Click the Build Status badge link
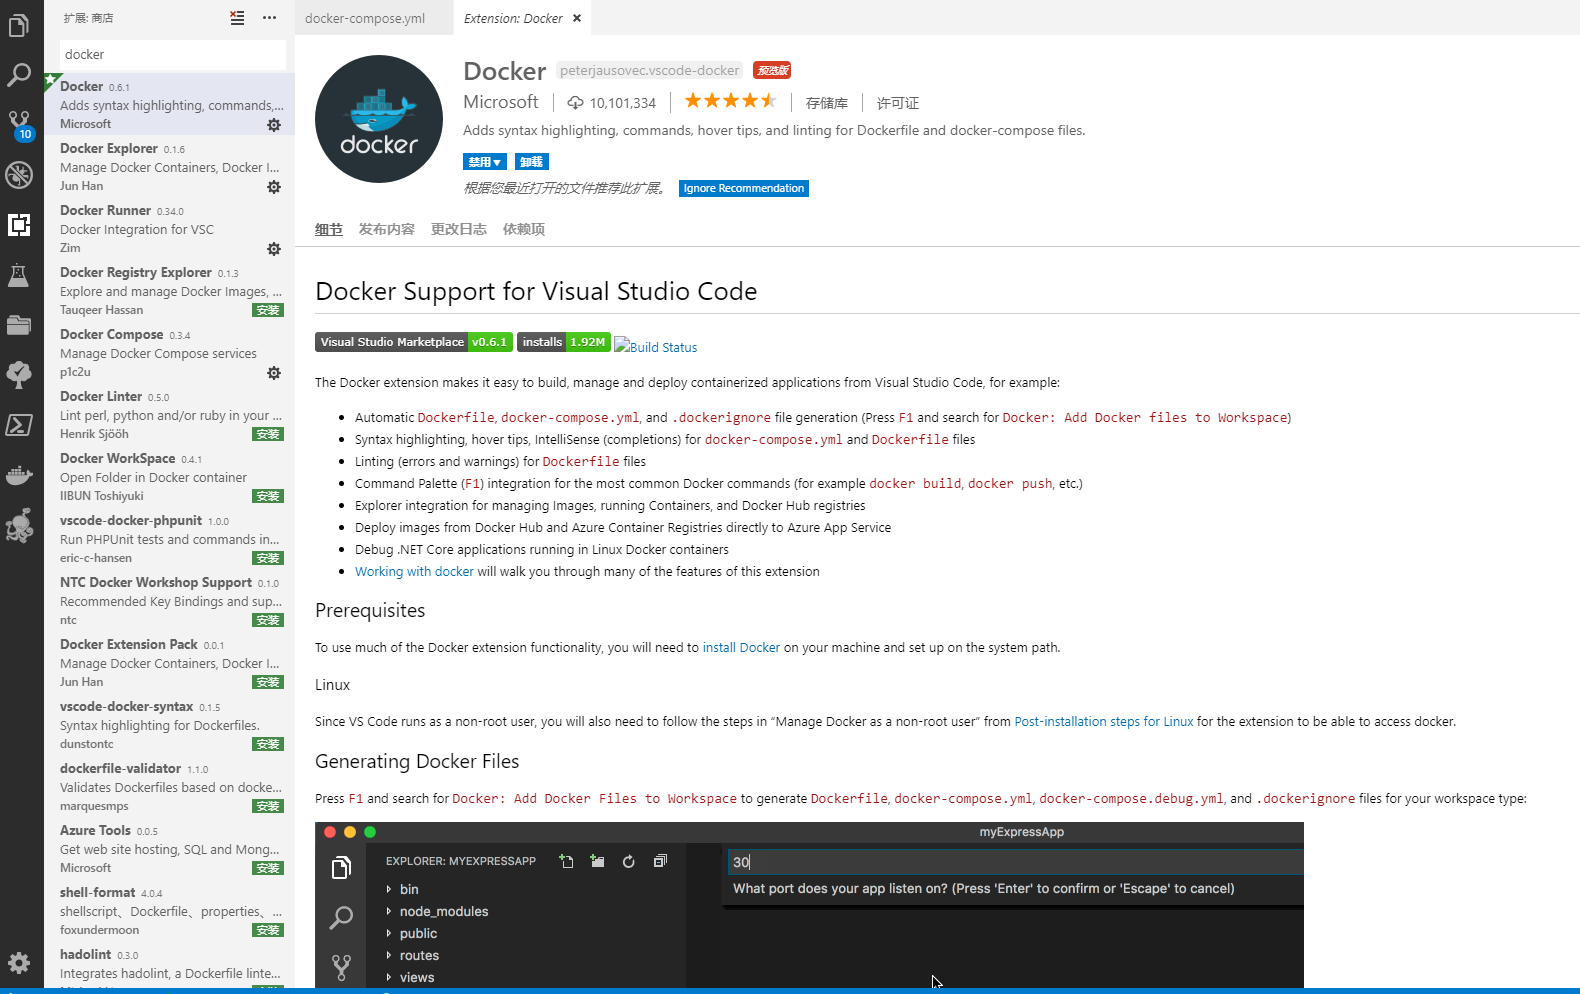 [x=656, y=347]
